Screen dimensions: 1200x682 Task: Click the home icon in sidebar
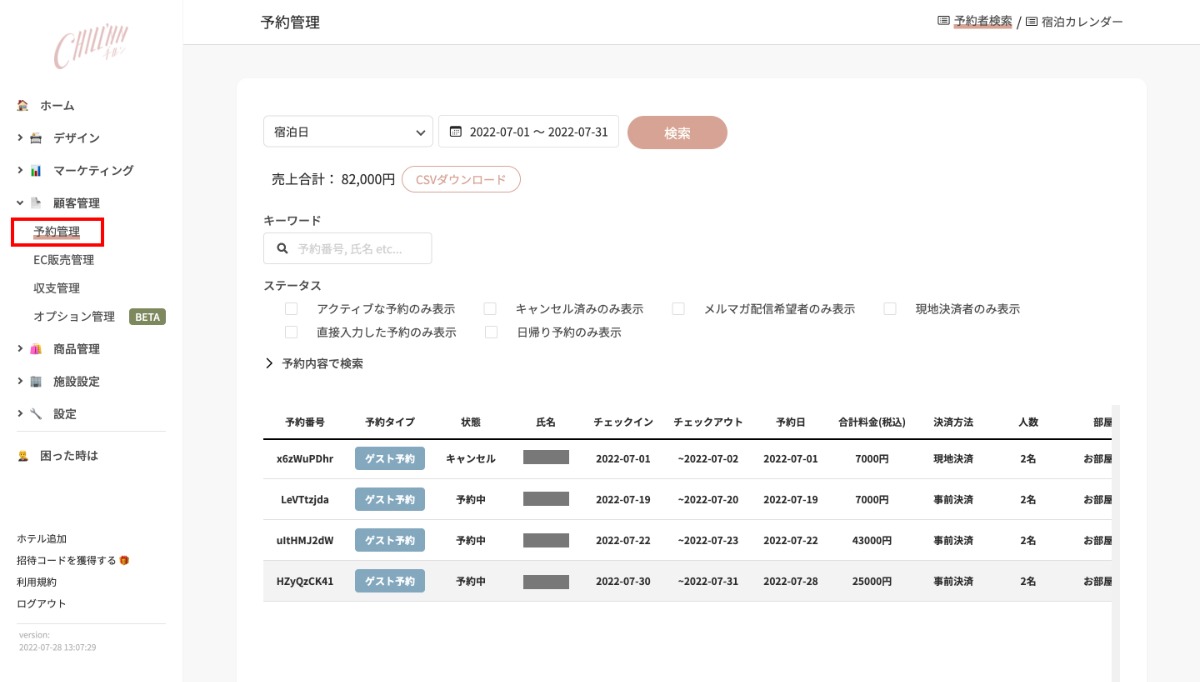coord(23,105)
